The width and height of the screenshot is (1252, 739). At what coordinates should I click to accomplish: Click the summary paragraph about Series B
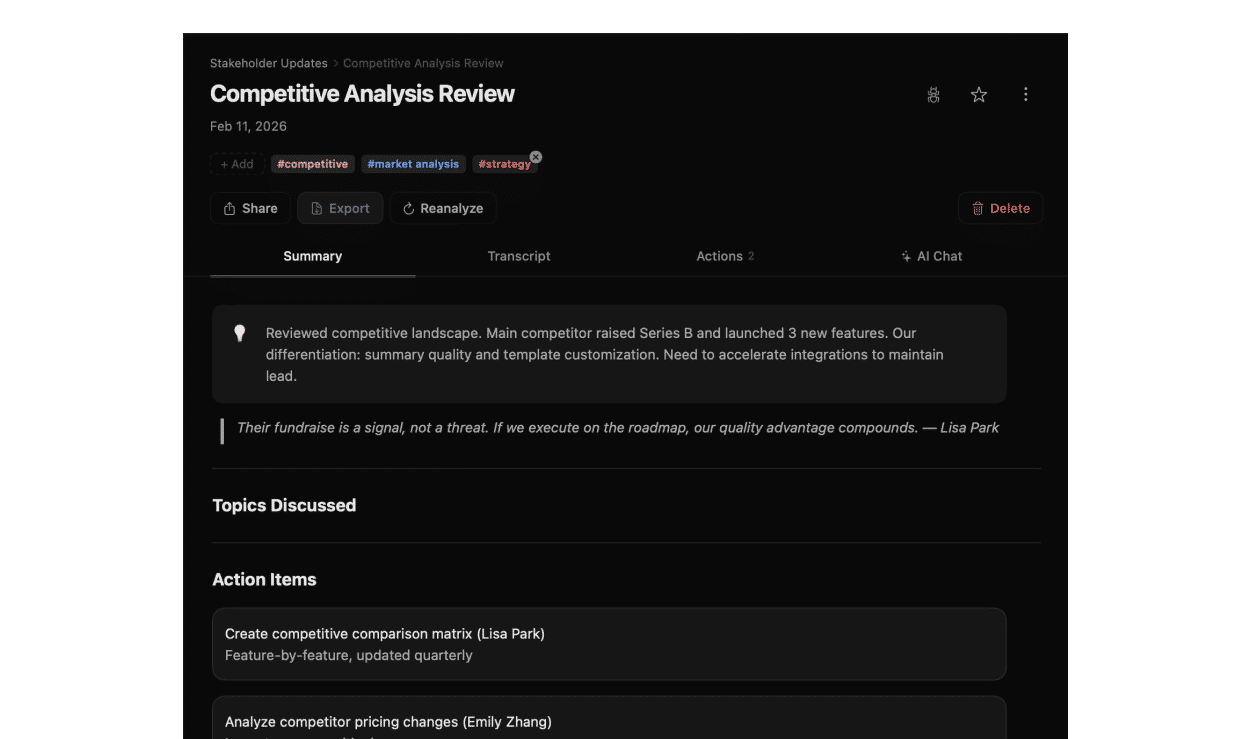[x=605, y=354]
